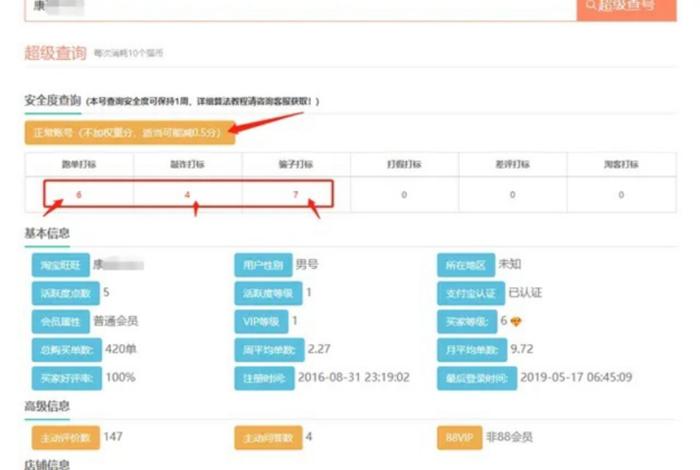Click the 周平均单数 label tag
The image size is (700, 470).
270,350
